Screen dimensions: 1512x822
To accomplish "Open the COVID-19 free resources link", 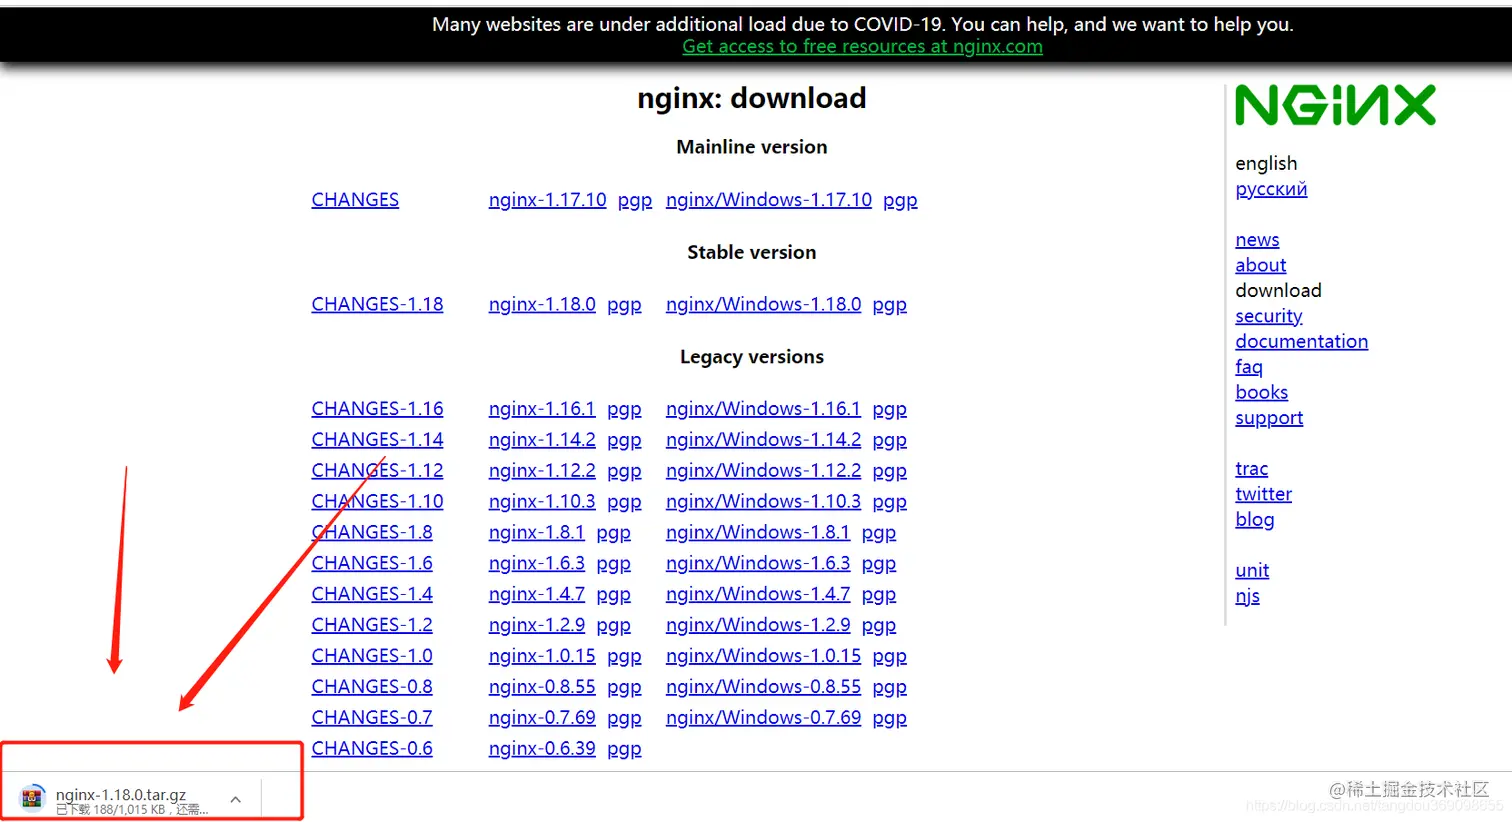I will pyautogui.click(x=862, y=46).
